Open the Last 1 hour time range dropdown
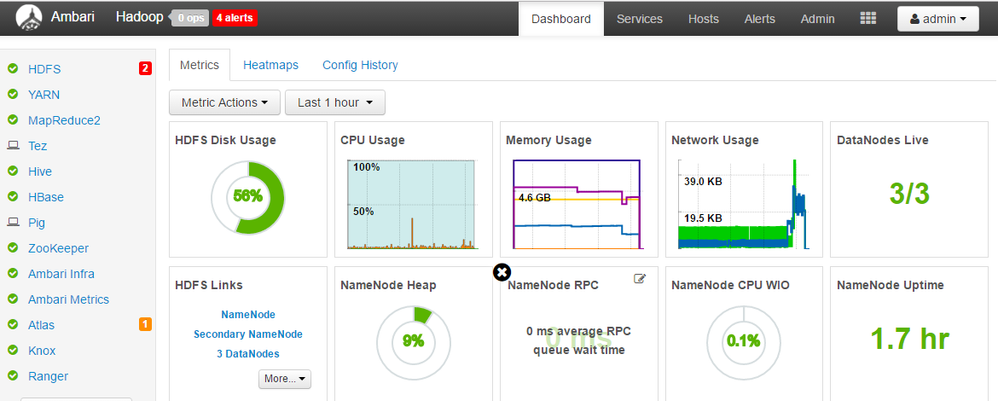This screenshot has height=401, width=998. click(334, 102)
